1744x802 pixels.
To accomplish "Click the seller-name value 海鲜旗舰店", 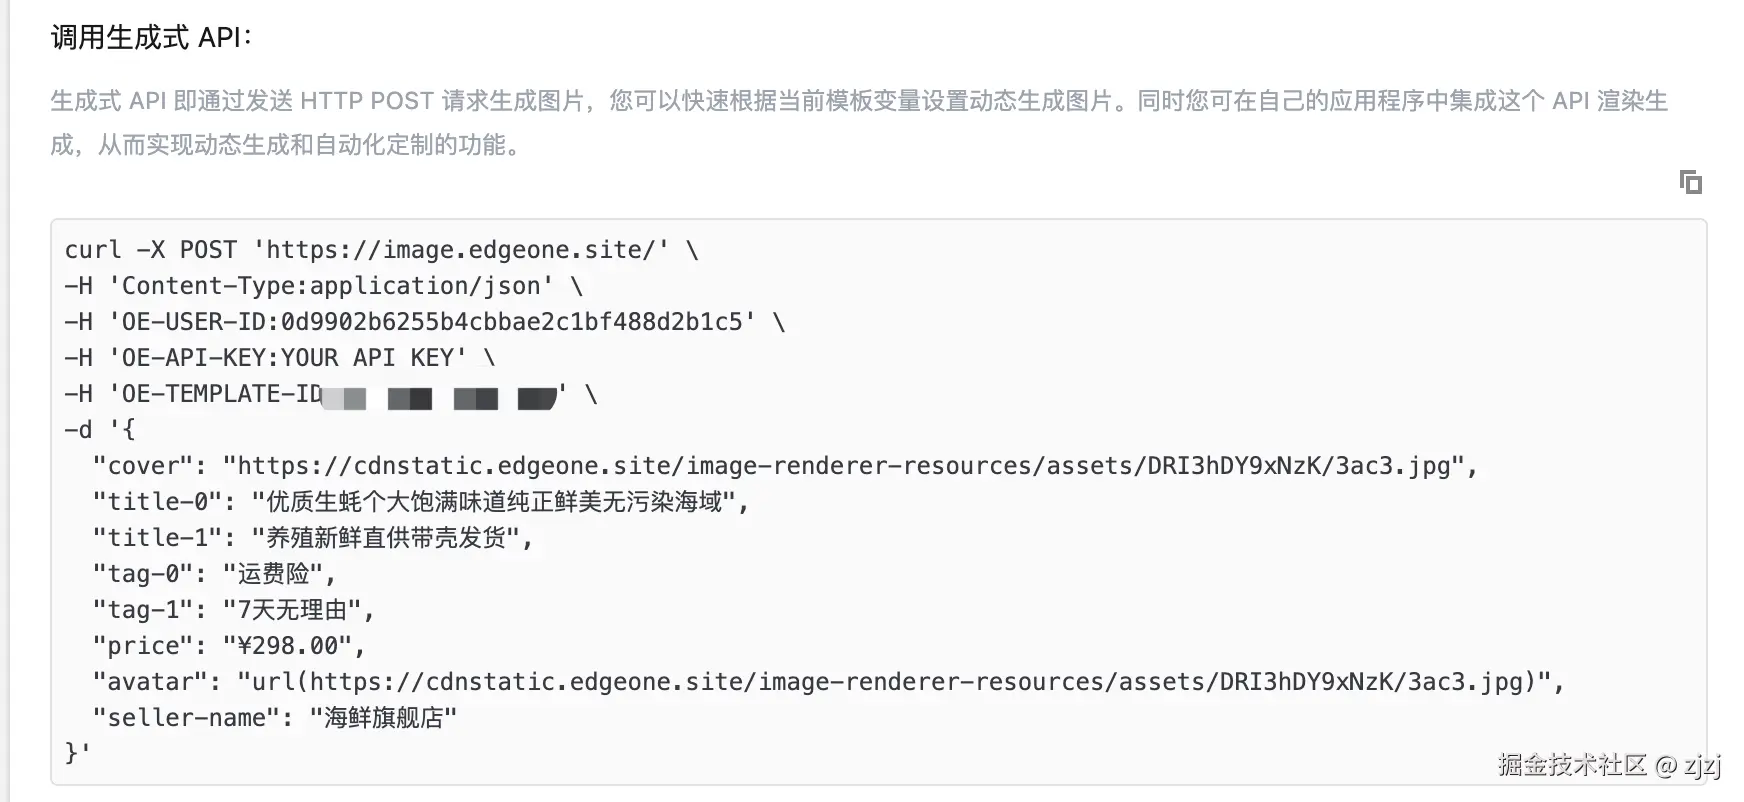I will pyautogui.click(x=383, y=718).
